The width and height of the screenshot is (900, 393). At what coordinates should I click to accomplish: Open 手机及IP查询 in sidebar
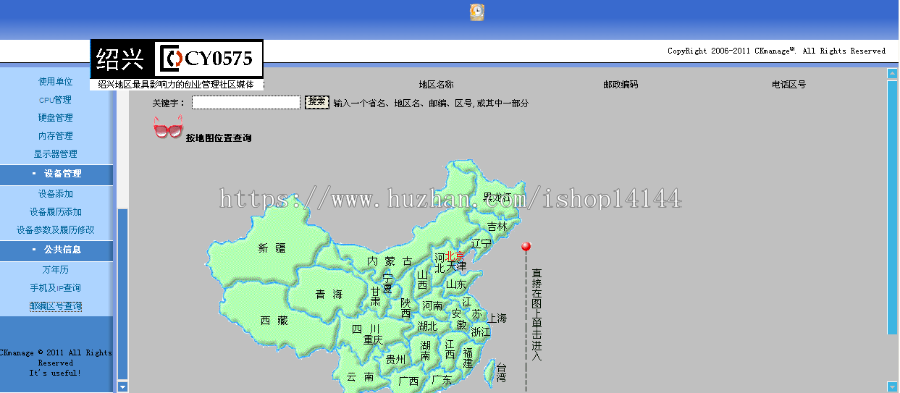coord(55,288)
